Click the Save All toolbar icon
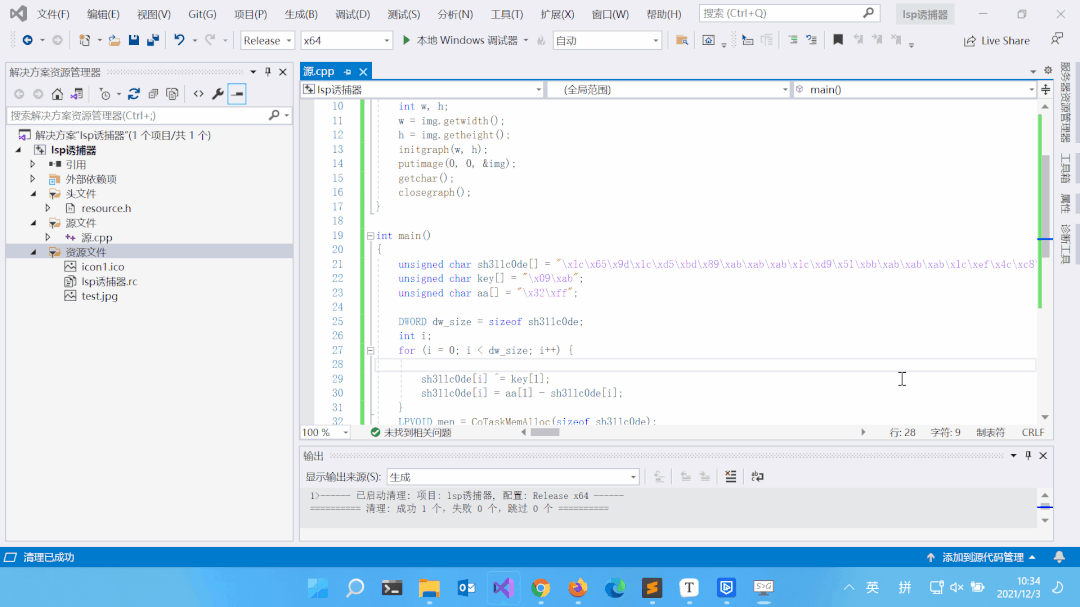Screen dimensions: 1080x607 click(x=153, y=40)
